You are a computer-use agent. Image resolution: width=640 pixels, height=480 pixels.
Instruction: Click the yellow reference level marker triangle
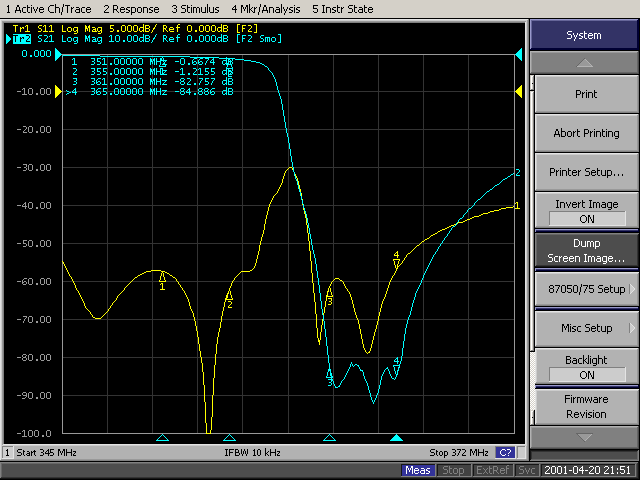tap(518, 92)
